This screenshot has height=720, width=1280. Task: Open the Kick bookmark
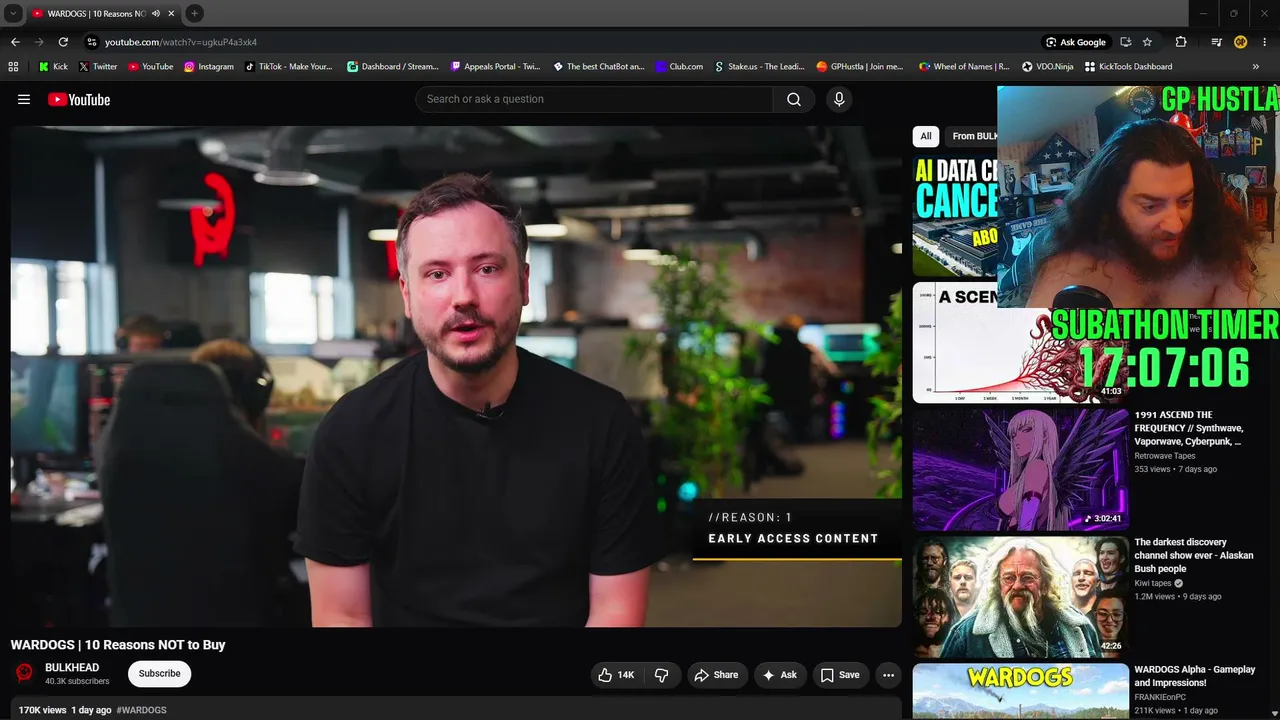54,67
